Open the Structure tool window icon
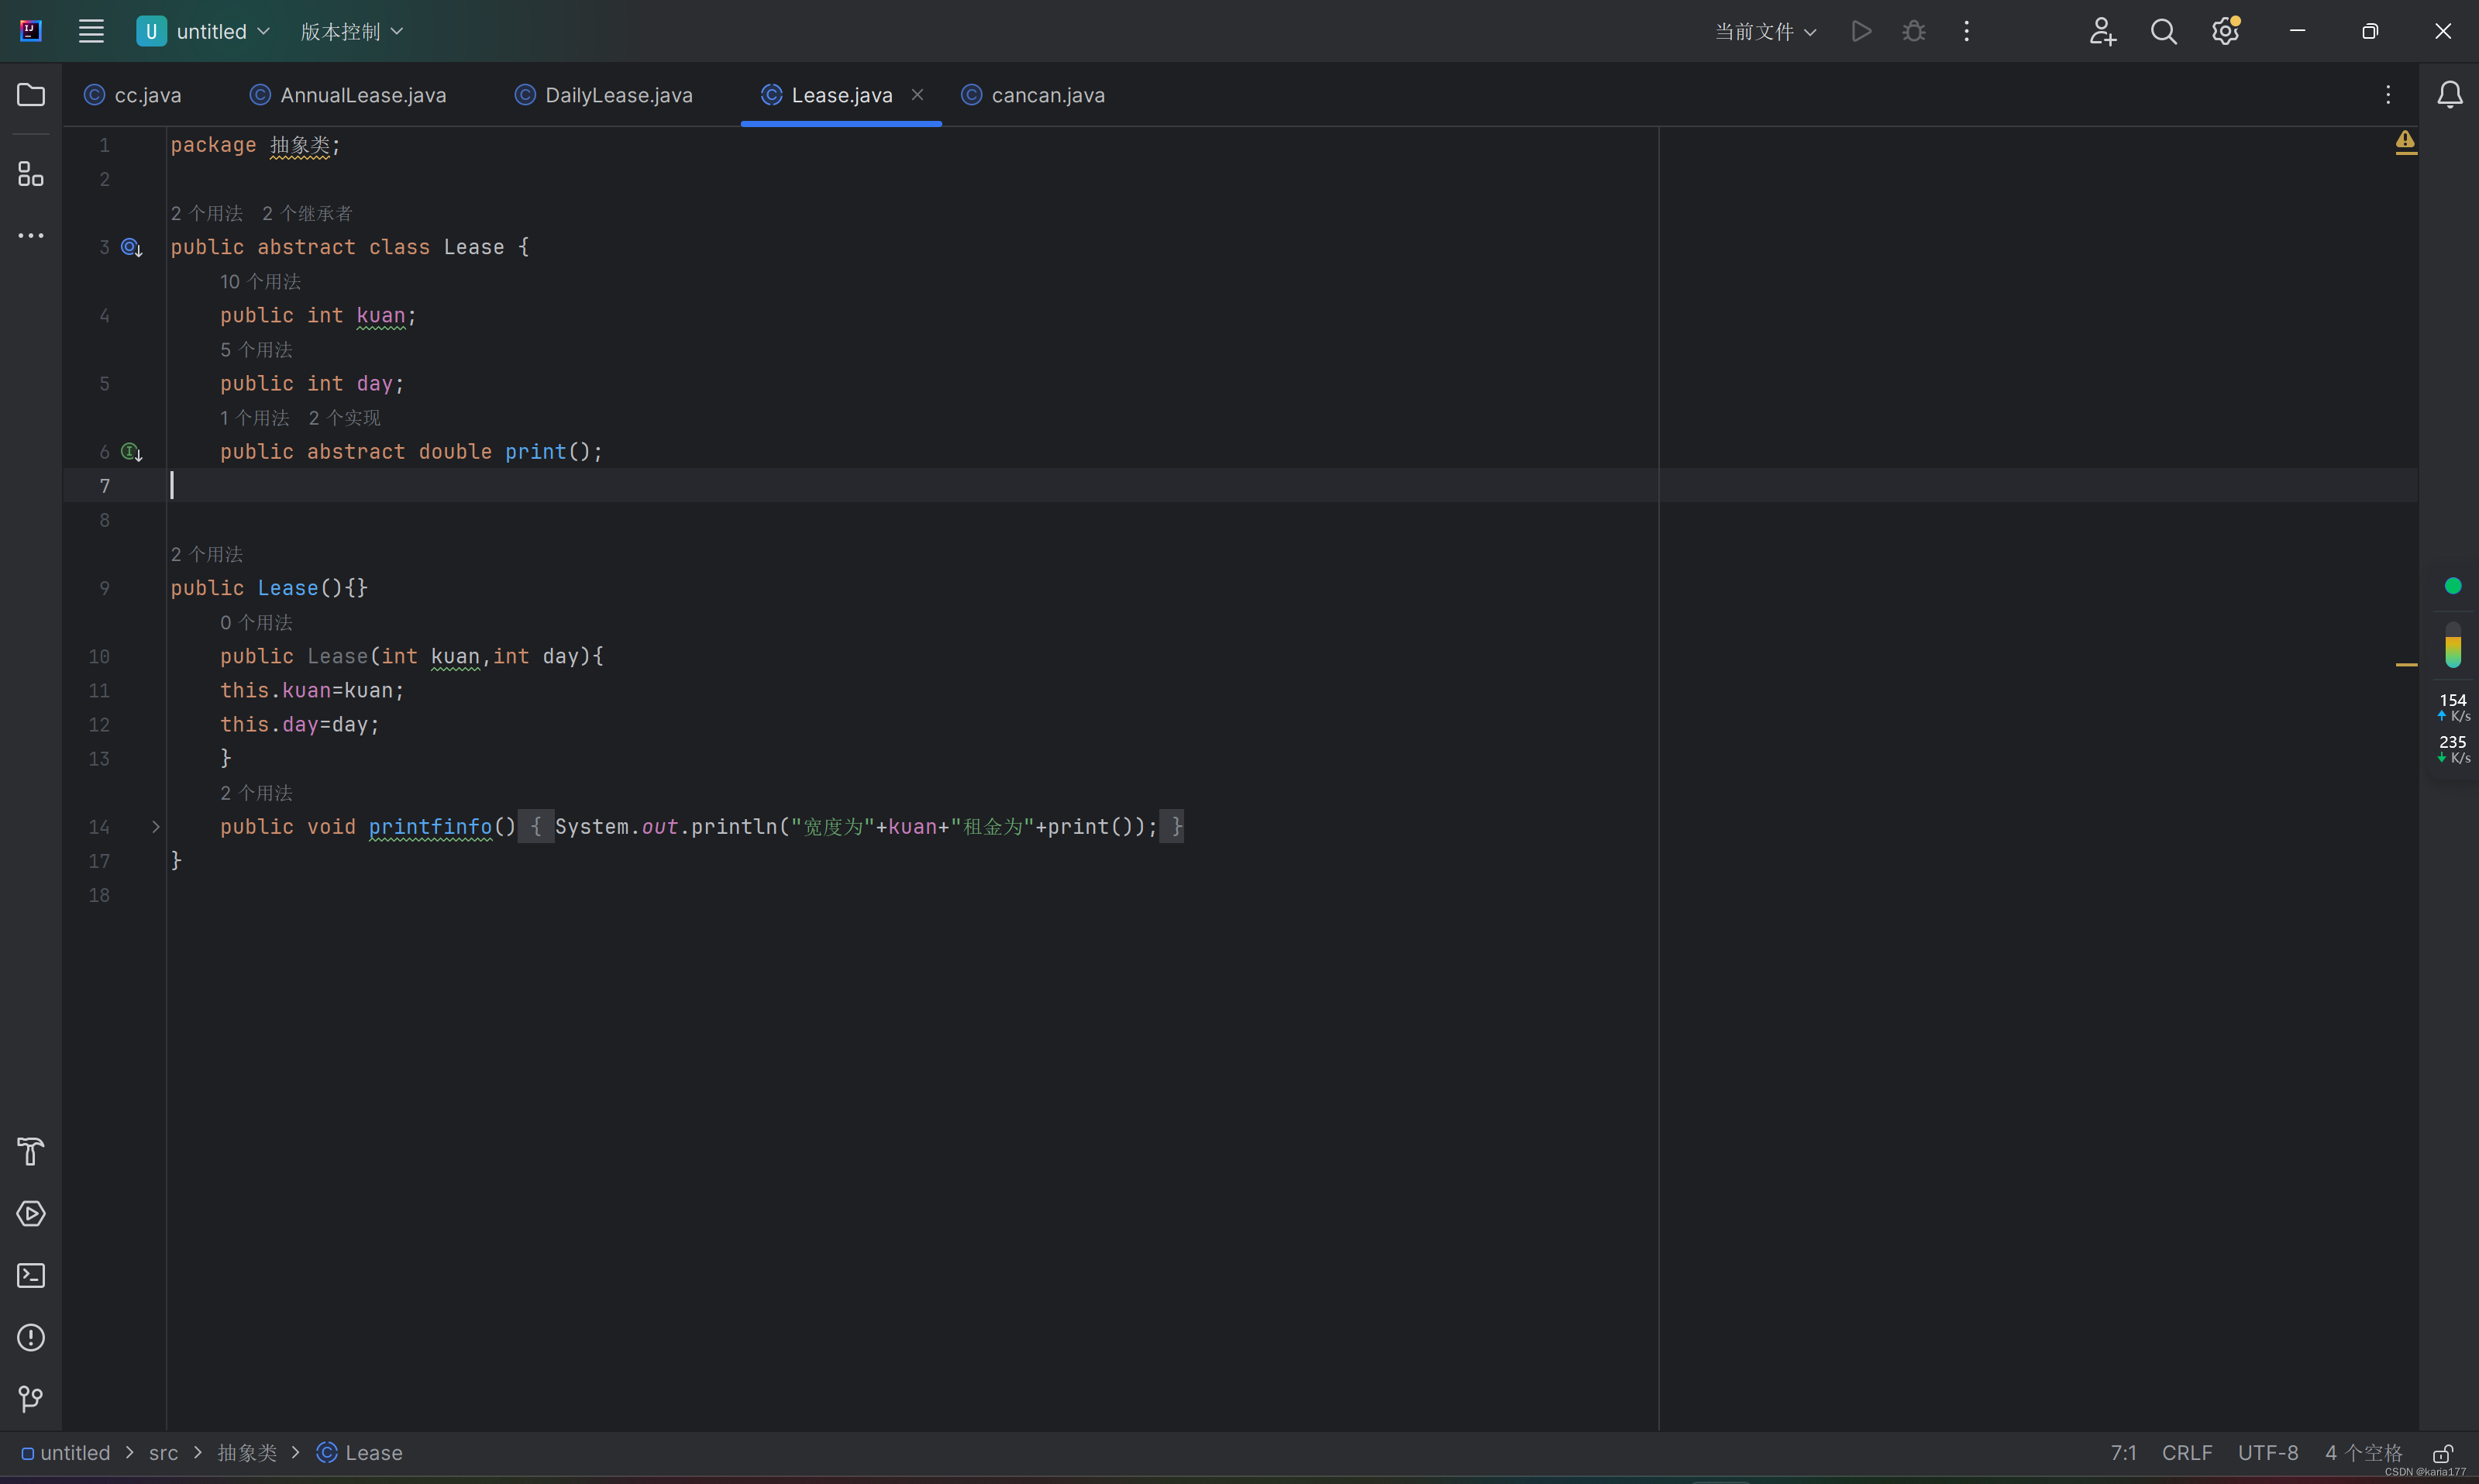 point(31,174)
